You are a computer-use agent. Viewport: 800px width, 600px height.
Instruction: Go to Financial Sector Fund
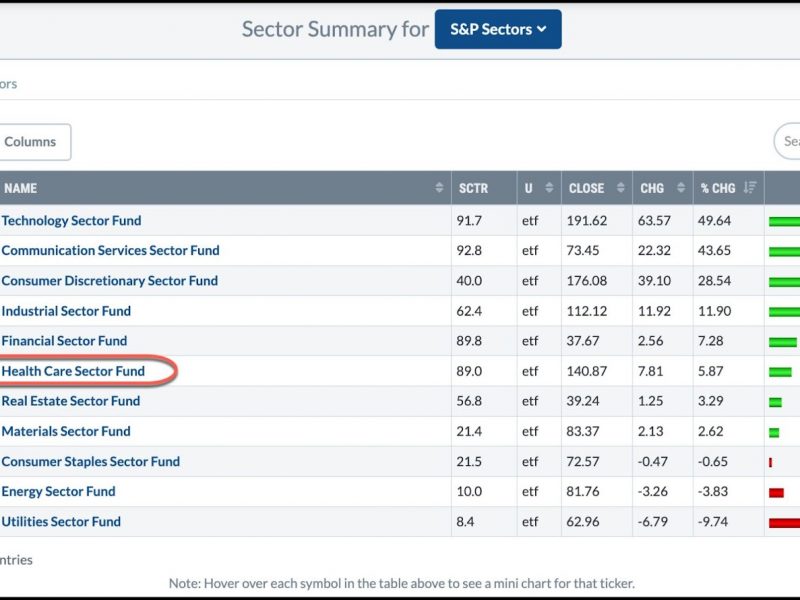[x=64, y=341]
